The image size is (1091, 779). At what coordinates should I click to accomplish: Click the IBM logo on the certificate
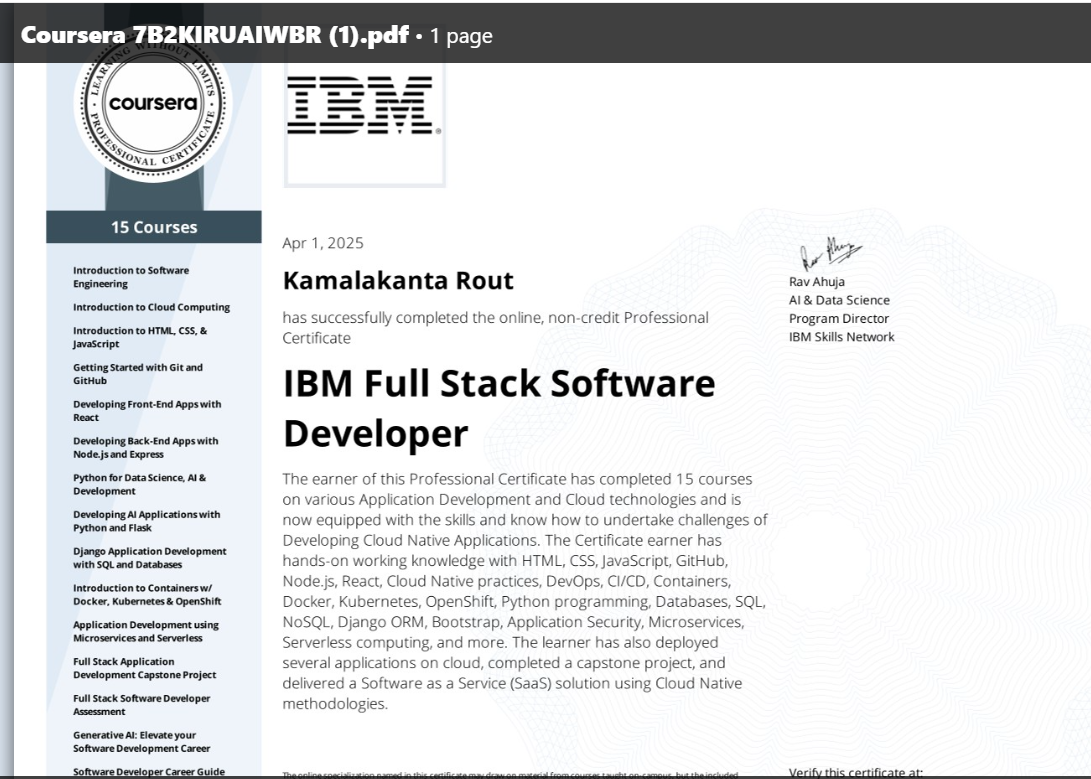[363, 108]
